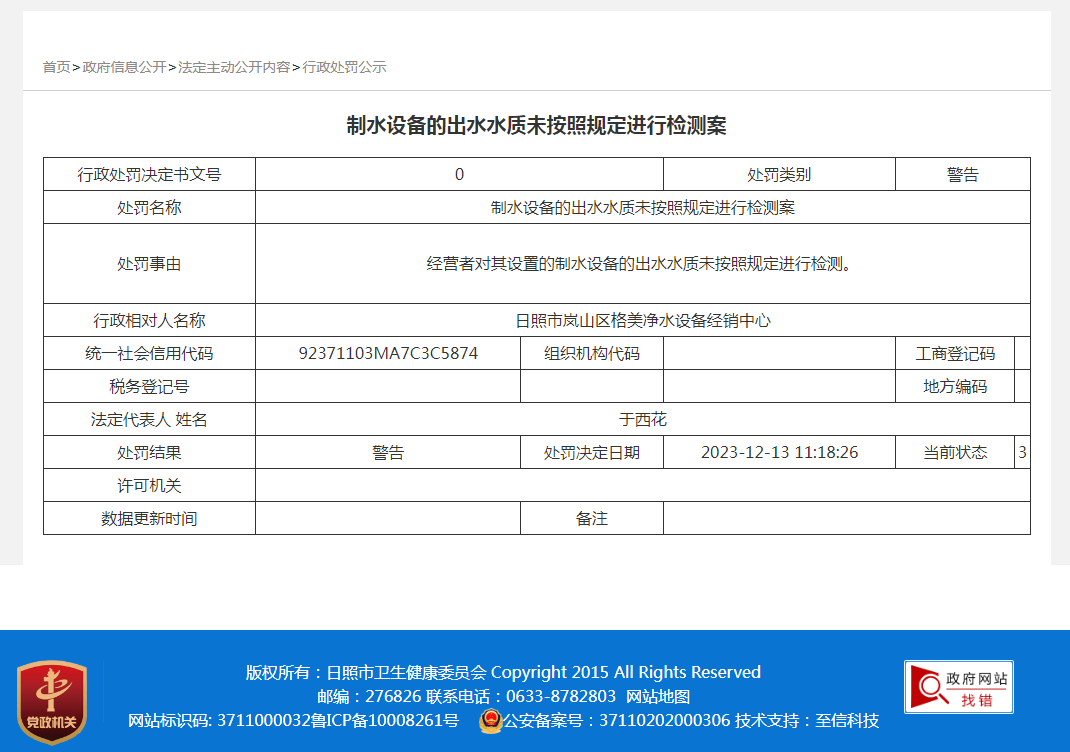Click 警告 value beside 处罚类别
The width and height of the screenshot is (1070, 752).
[962, 175]
